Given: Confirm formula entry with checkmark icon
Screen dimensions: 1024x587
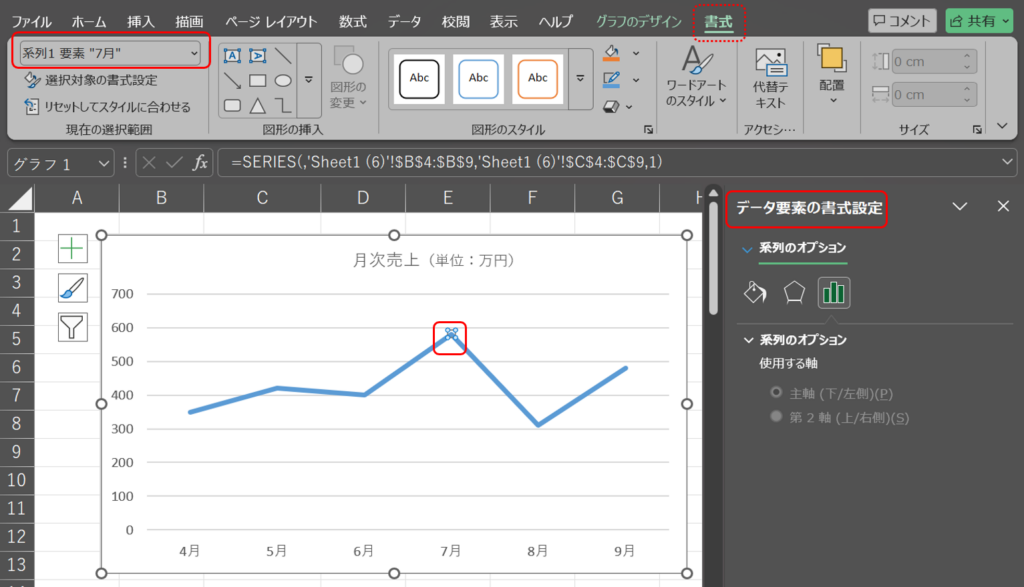Looking at the screenshot, I should (174, 163).
